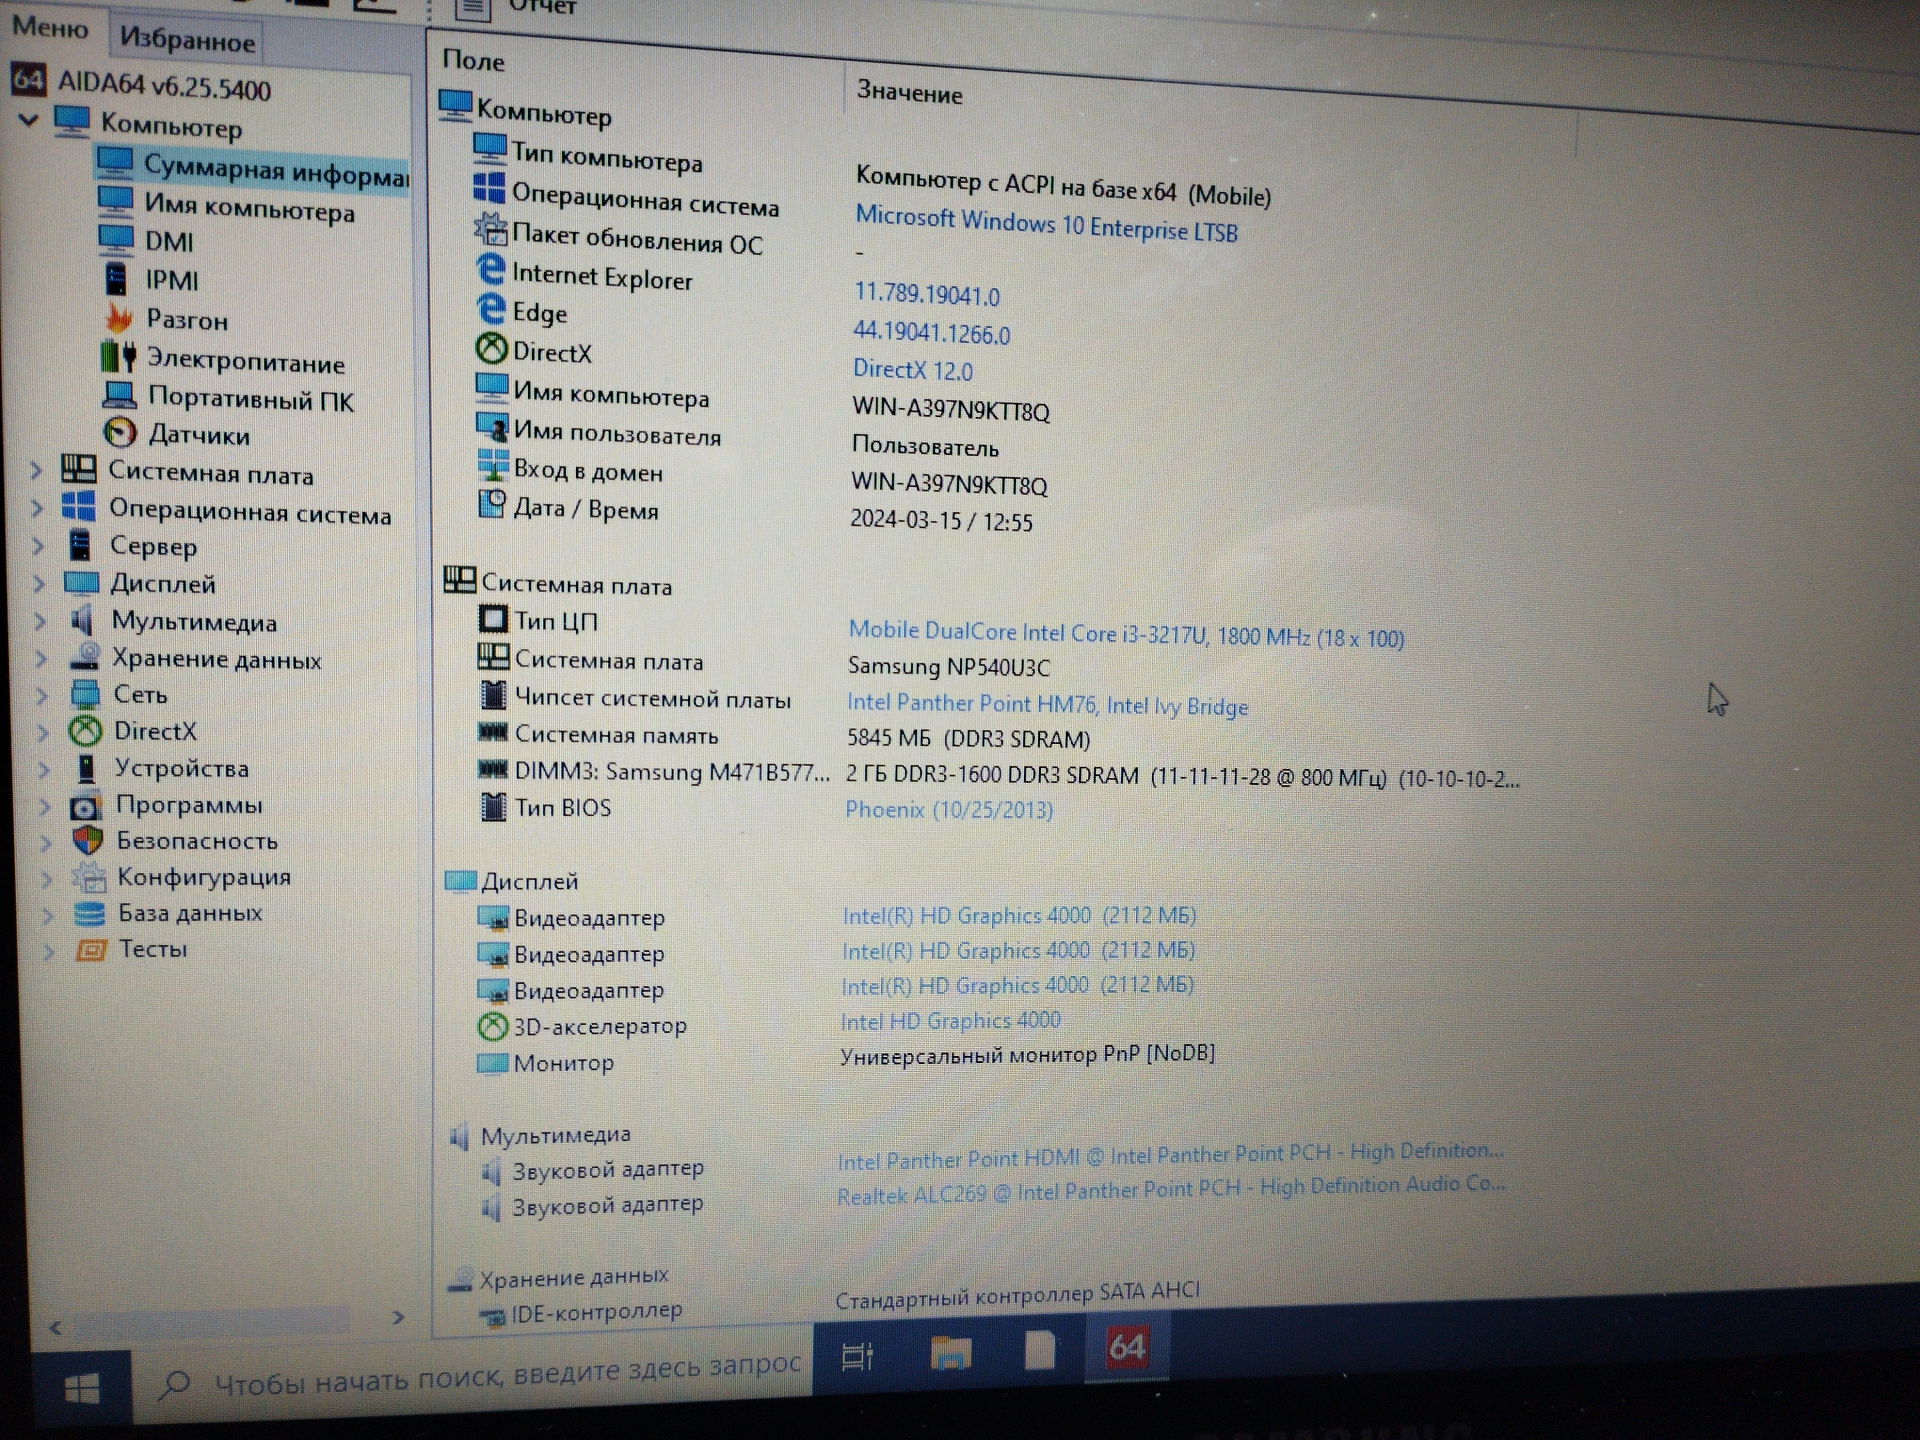Open the Phoenix (10/25/2013) BIOS link

click(x=949, y=809)
